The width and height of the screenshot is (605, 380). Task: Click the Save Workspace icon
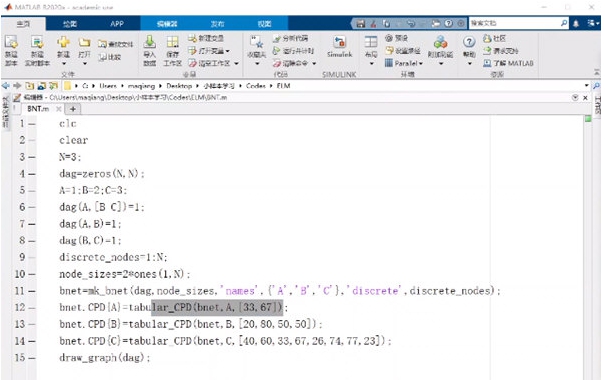click(x=172, y=42)
